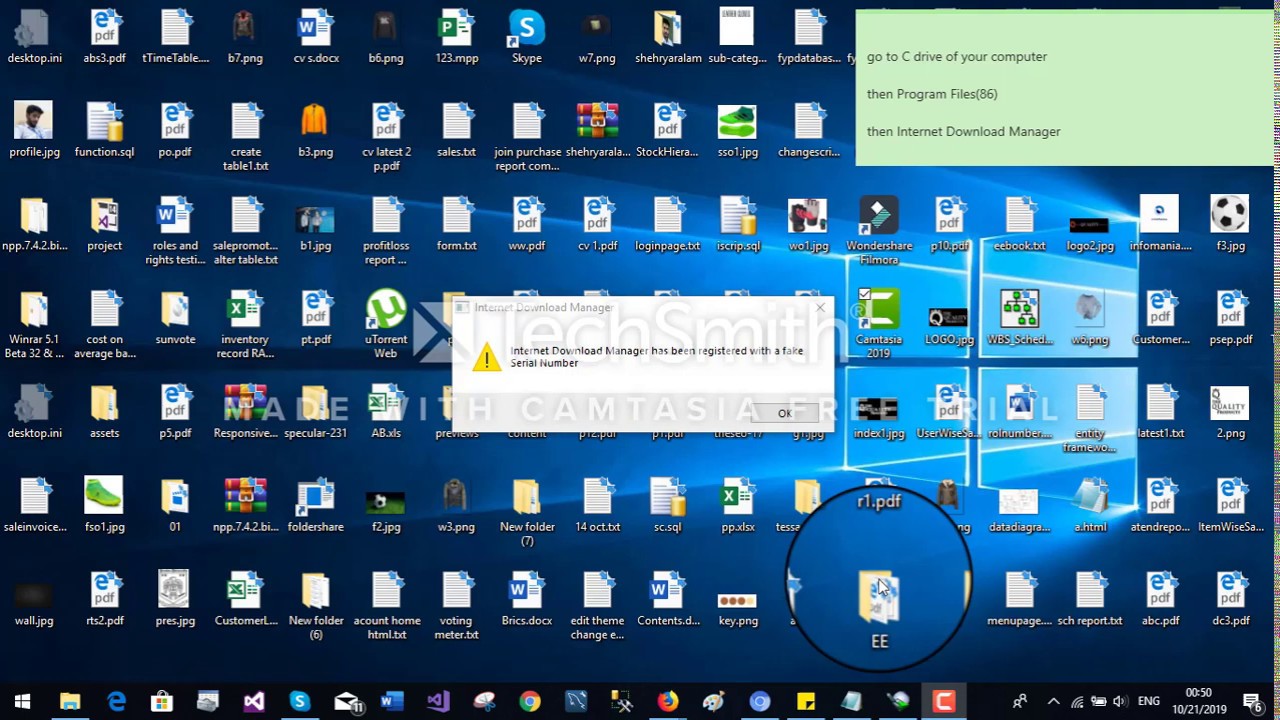This screenshot has height=720, width=1280.
Task: Select the New folder (7) icon
Action: (527, 512)
